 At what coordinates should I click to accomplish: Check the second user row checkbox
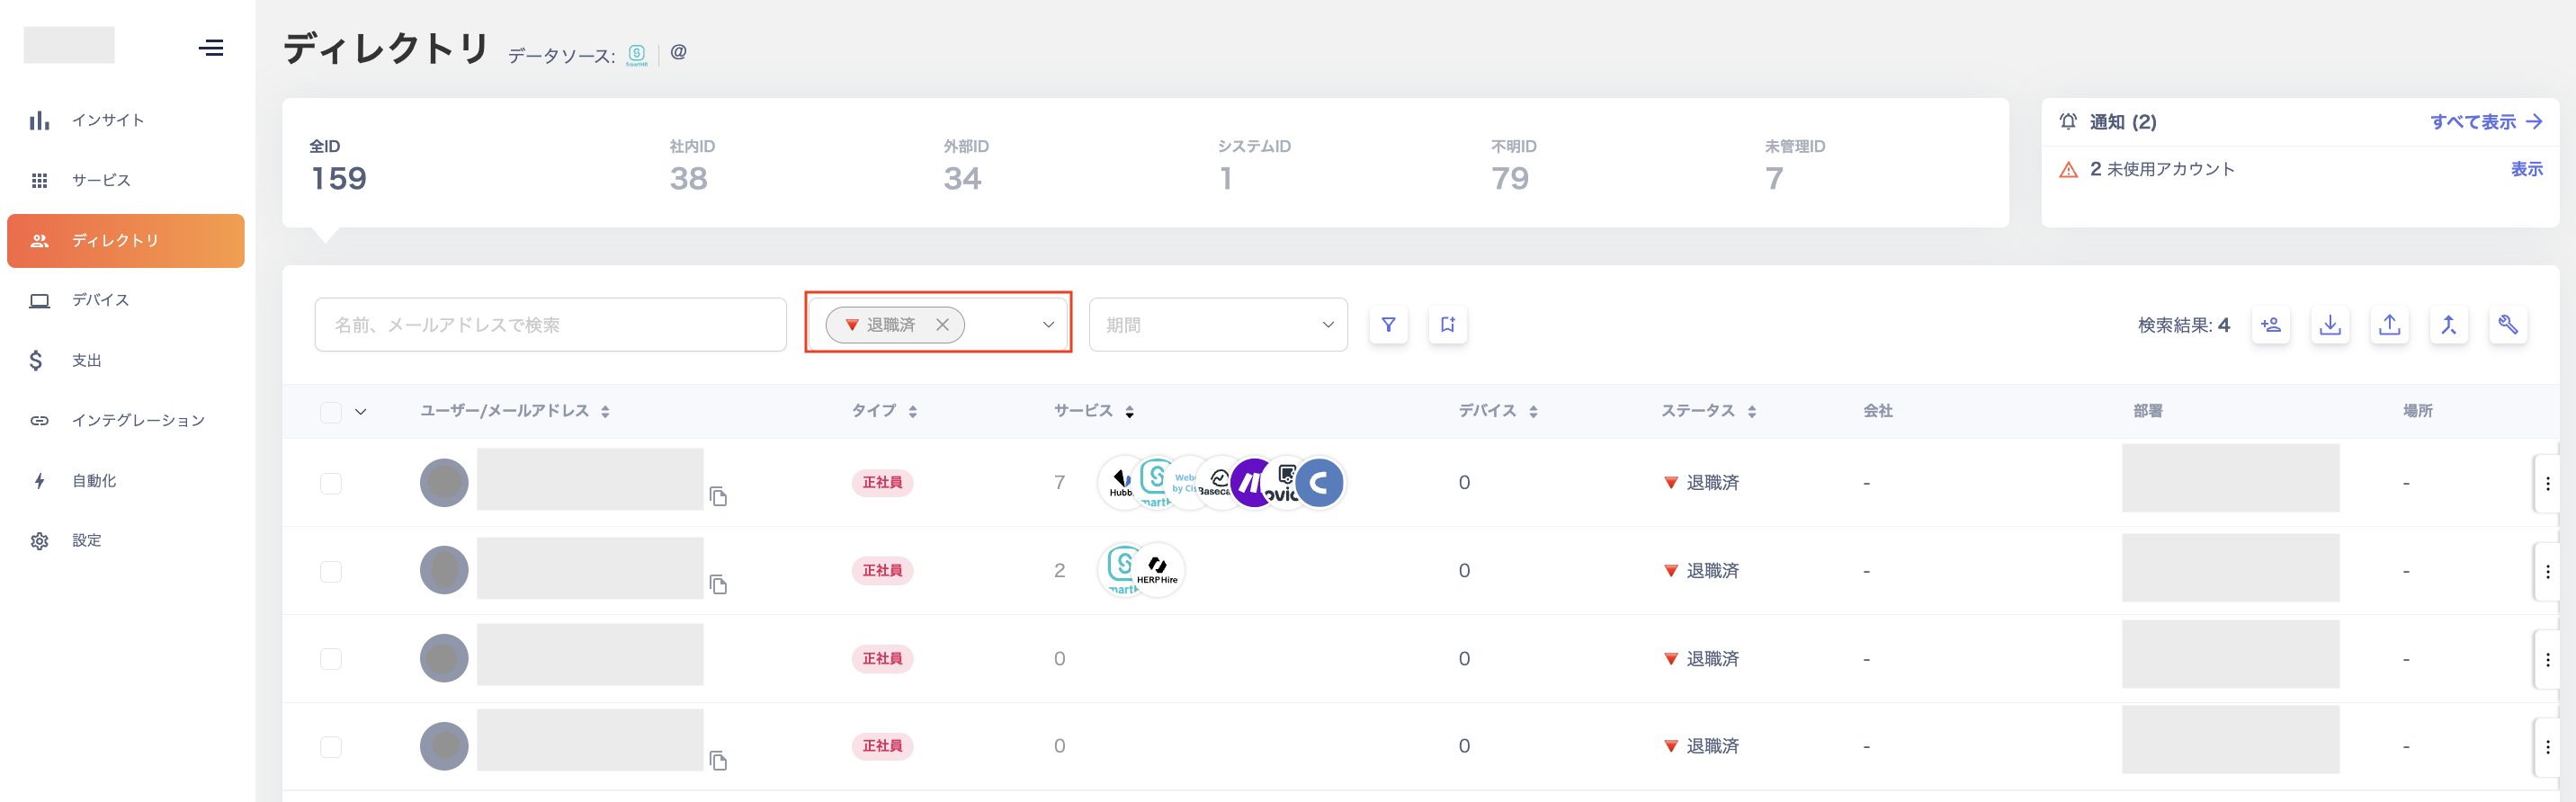(331, 572)
